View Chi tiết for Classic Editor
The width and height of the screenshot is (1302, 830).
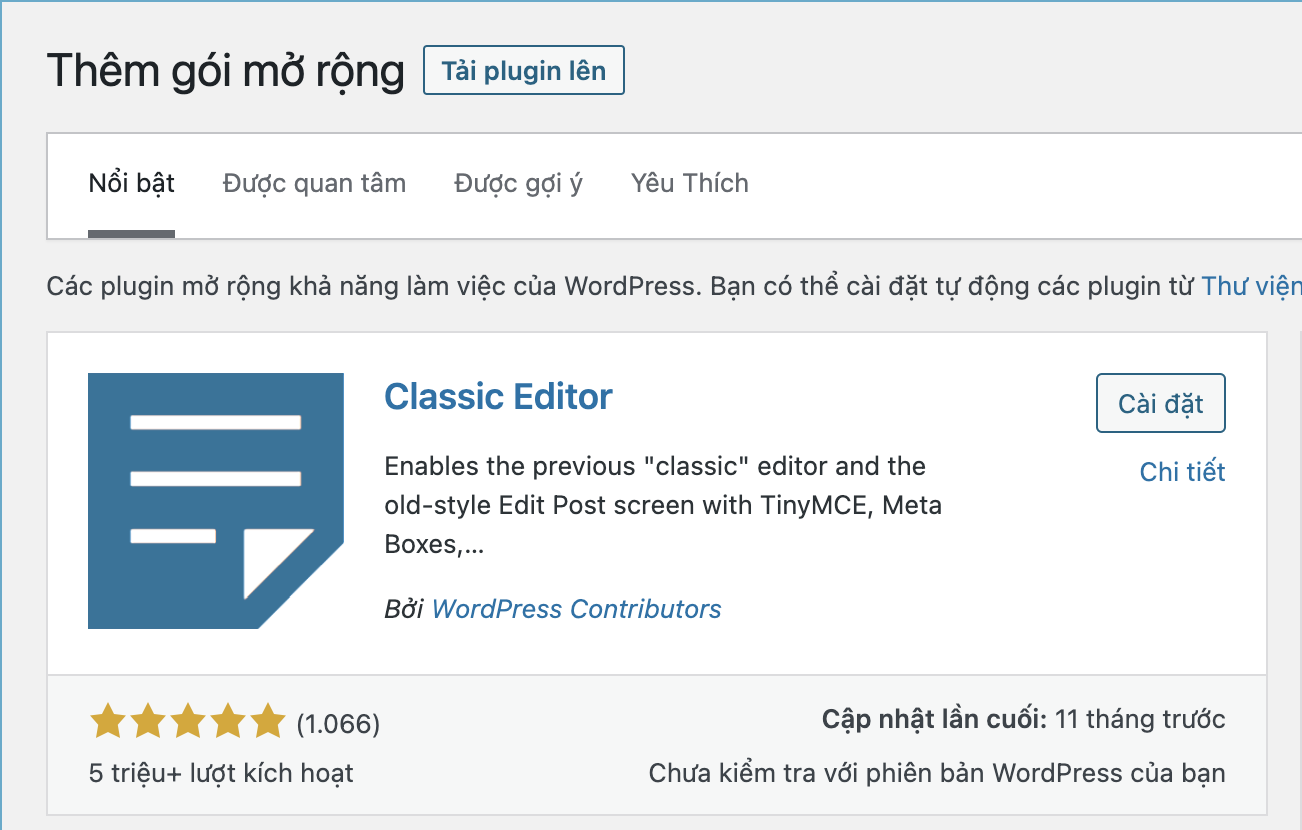1182,472
